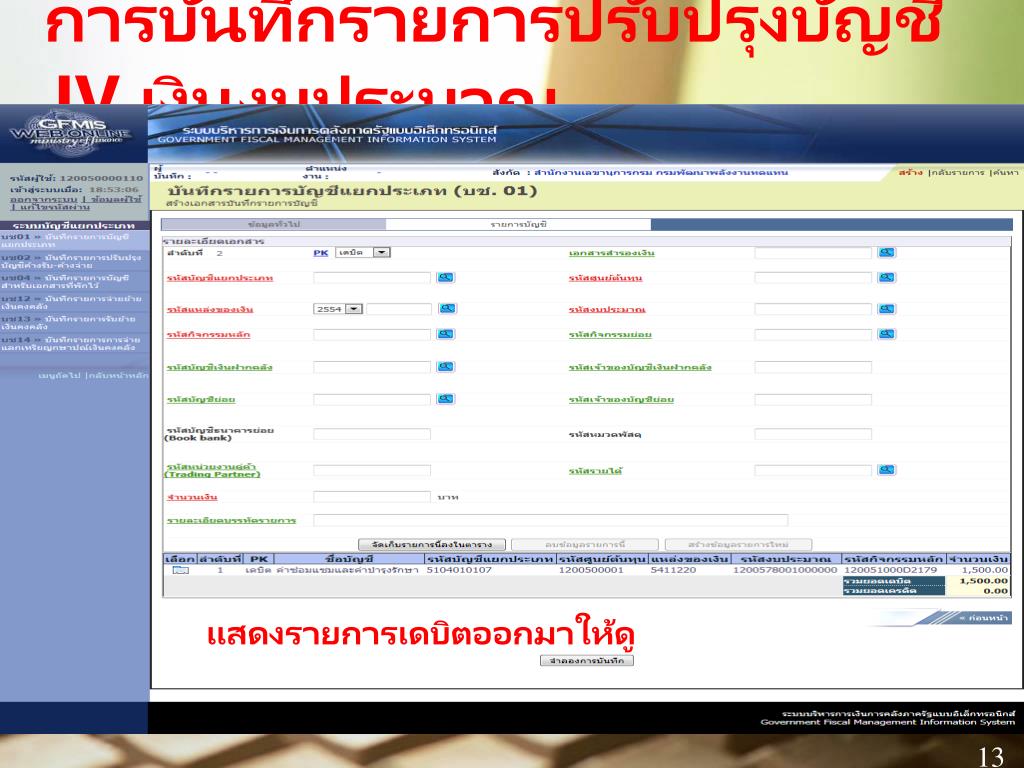Viewport: 1024px width, 768px height.
Task: Select บช13 menu item in sidebar
Action: 74,323
